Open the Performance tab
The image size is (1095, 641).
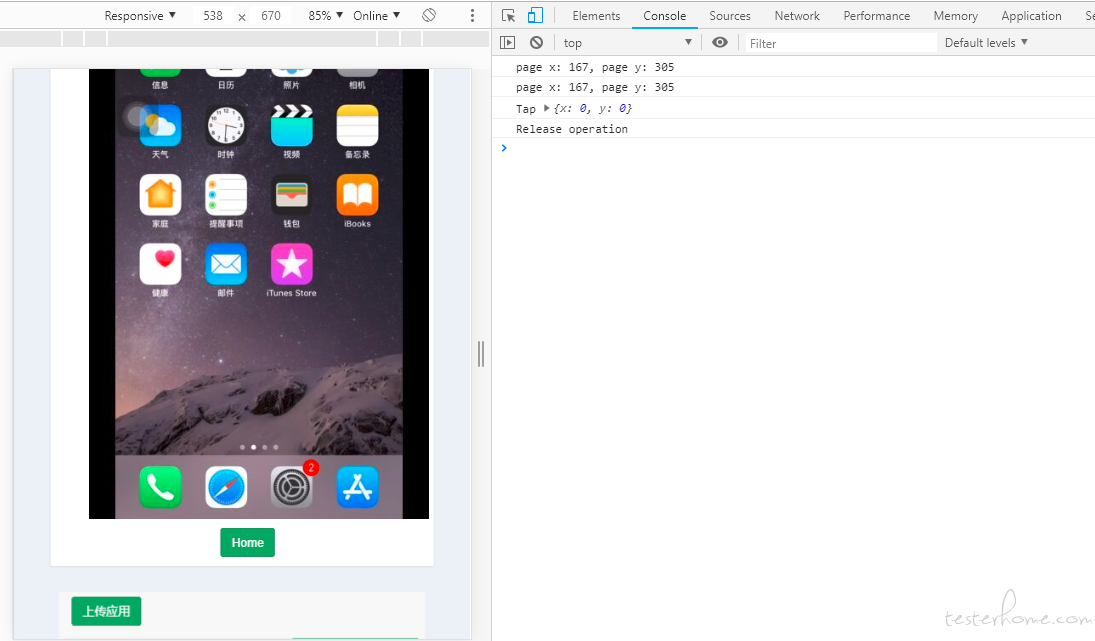876,15
